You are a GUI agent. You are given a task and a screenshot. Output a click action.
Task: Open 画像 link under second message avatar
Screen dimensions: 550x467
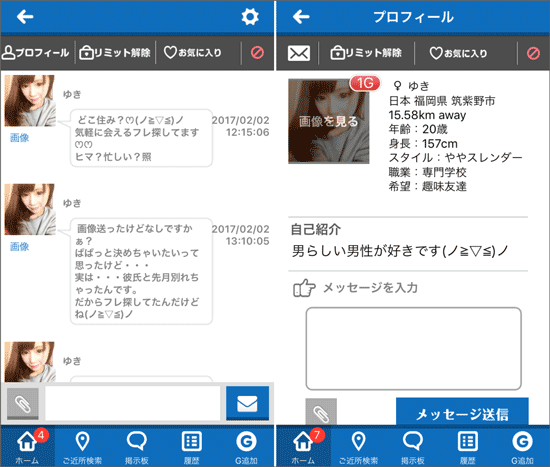coord(20,247)
